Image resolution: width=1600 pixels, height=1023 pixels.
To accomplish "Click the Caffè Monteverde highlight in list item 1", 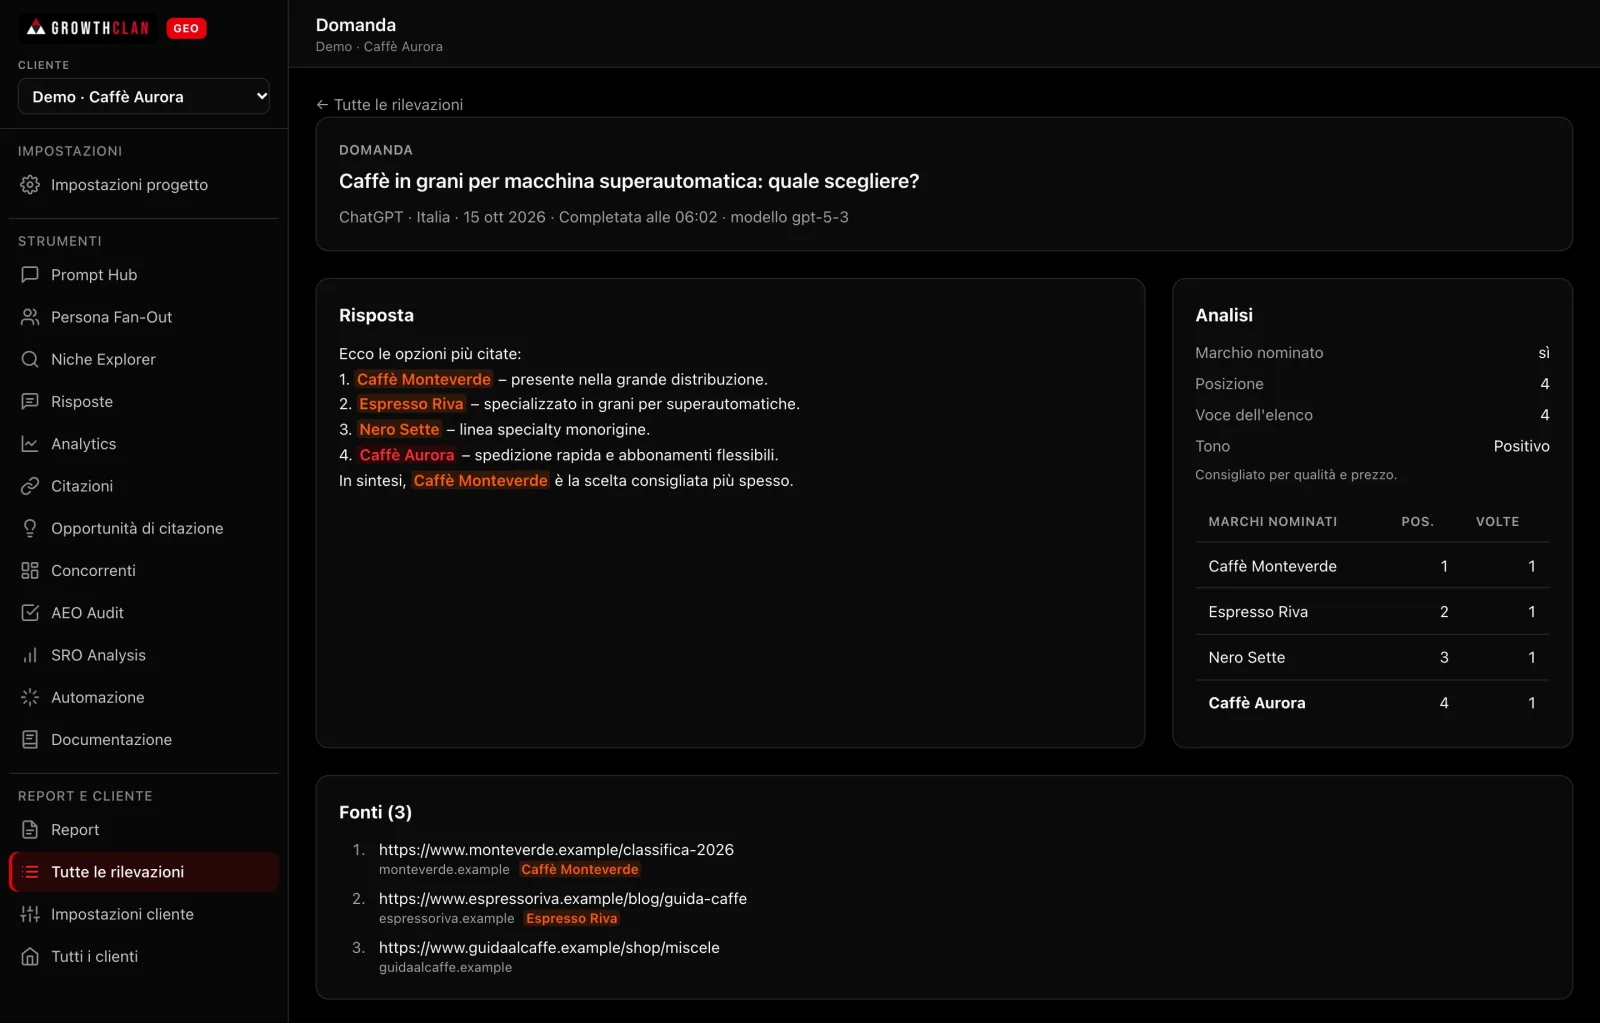I will click(x=424, y=379).
